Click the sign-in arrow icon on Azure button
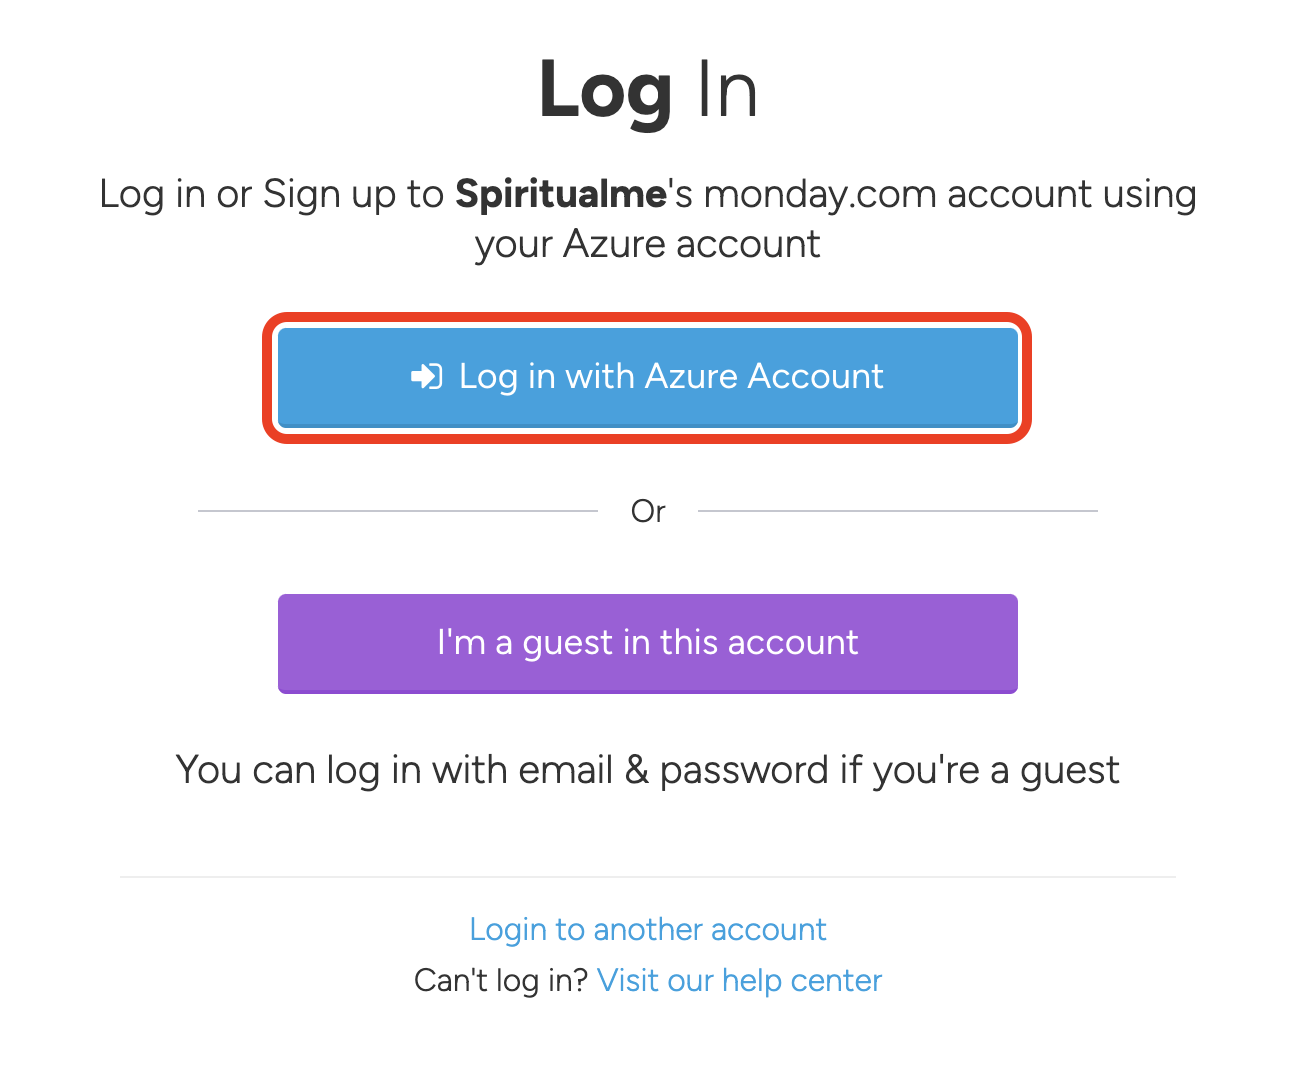This screenshot has height=1074, width=1304. [x=427, y=377]
